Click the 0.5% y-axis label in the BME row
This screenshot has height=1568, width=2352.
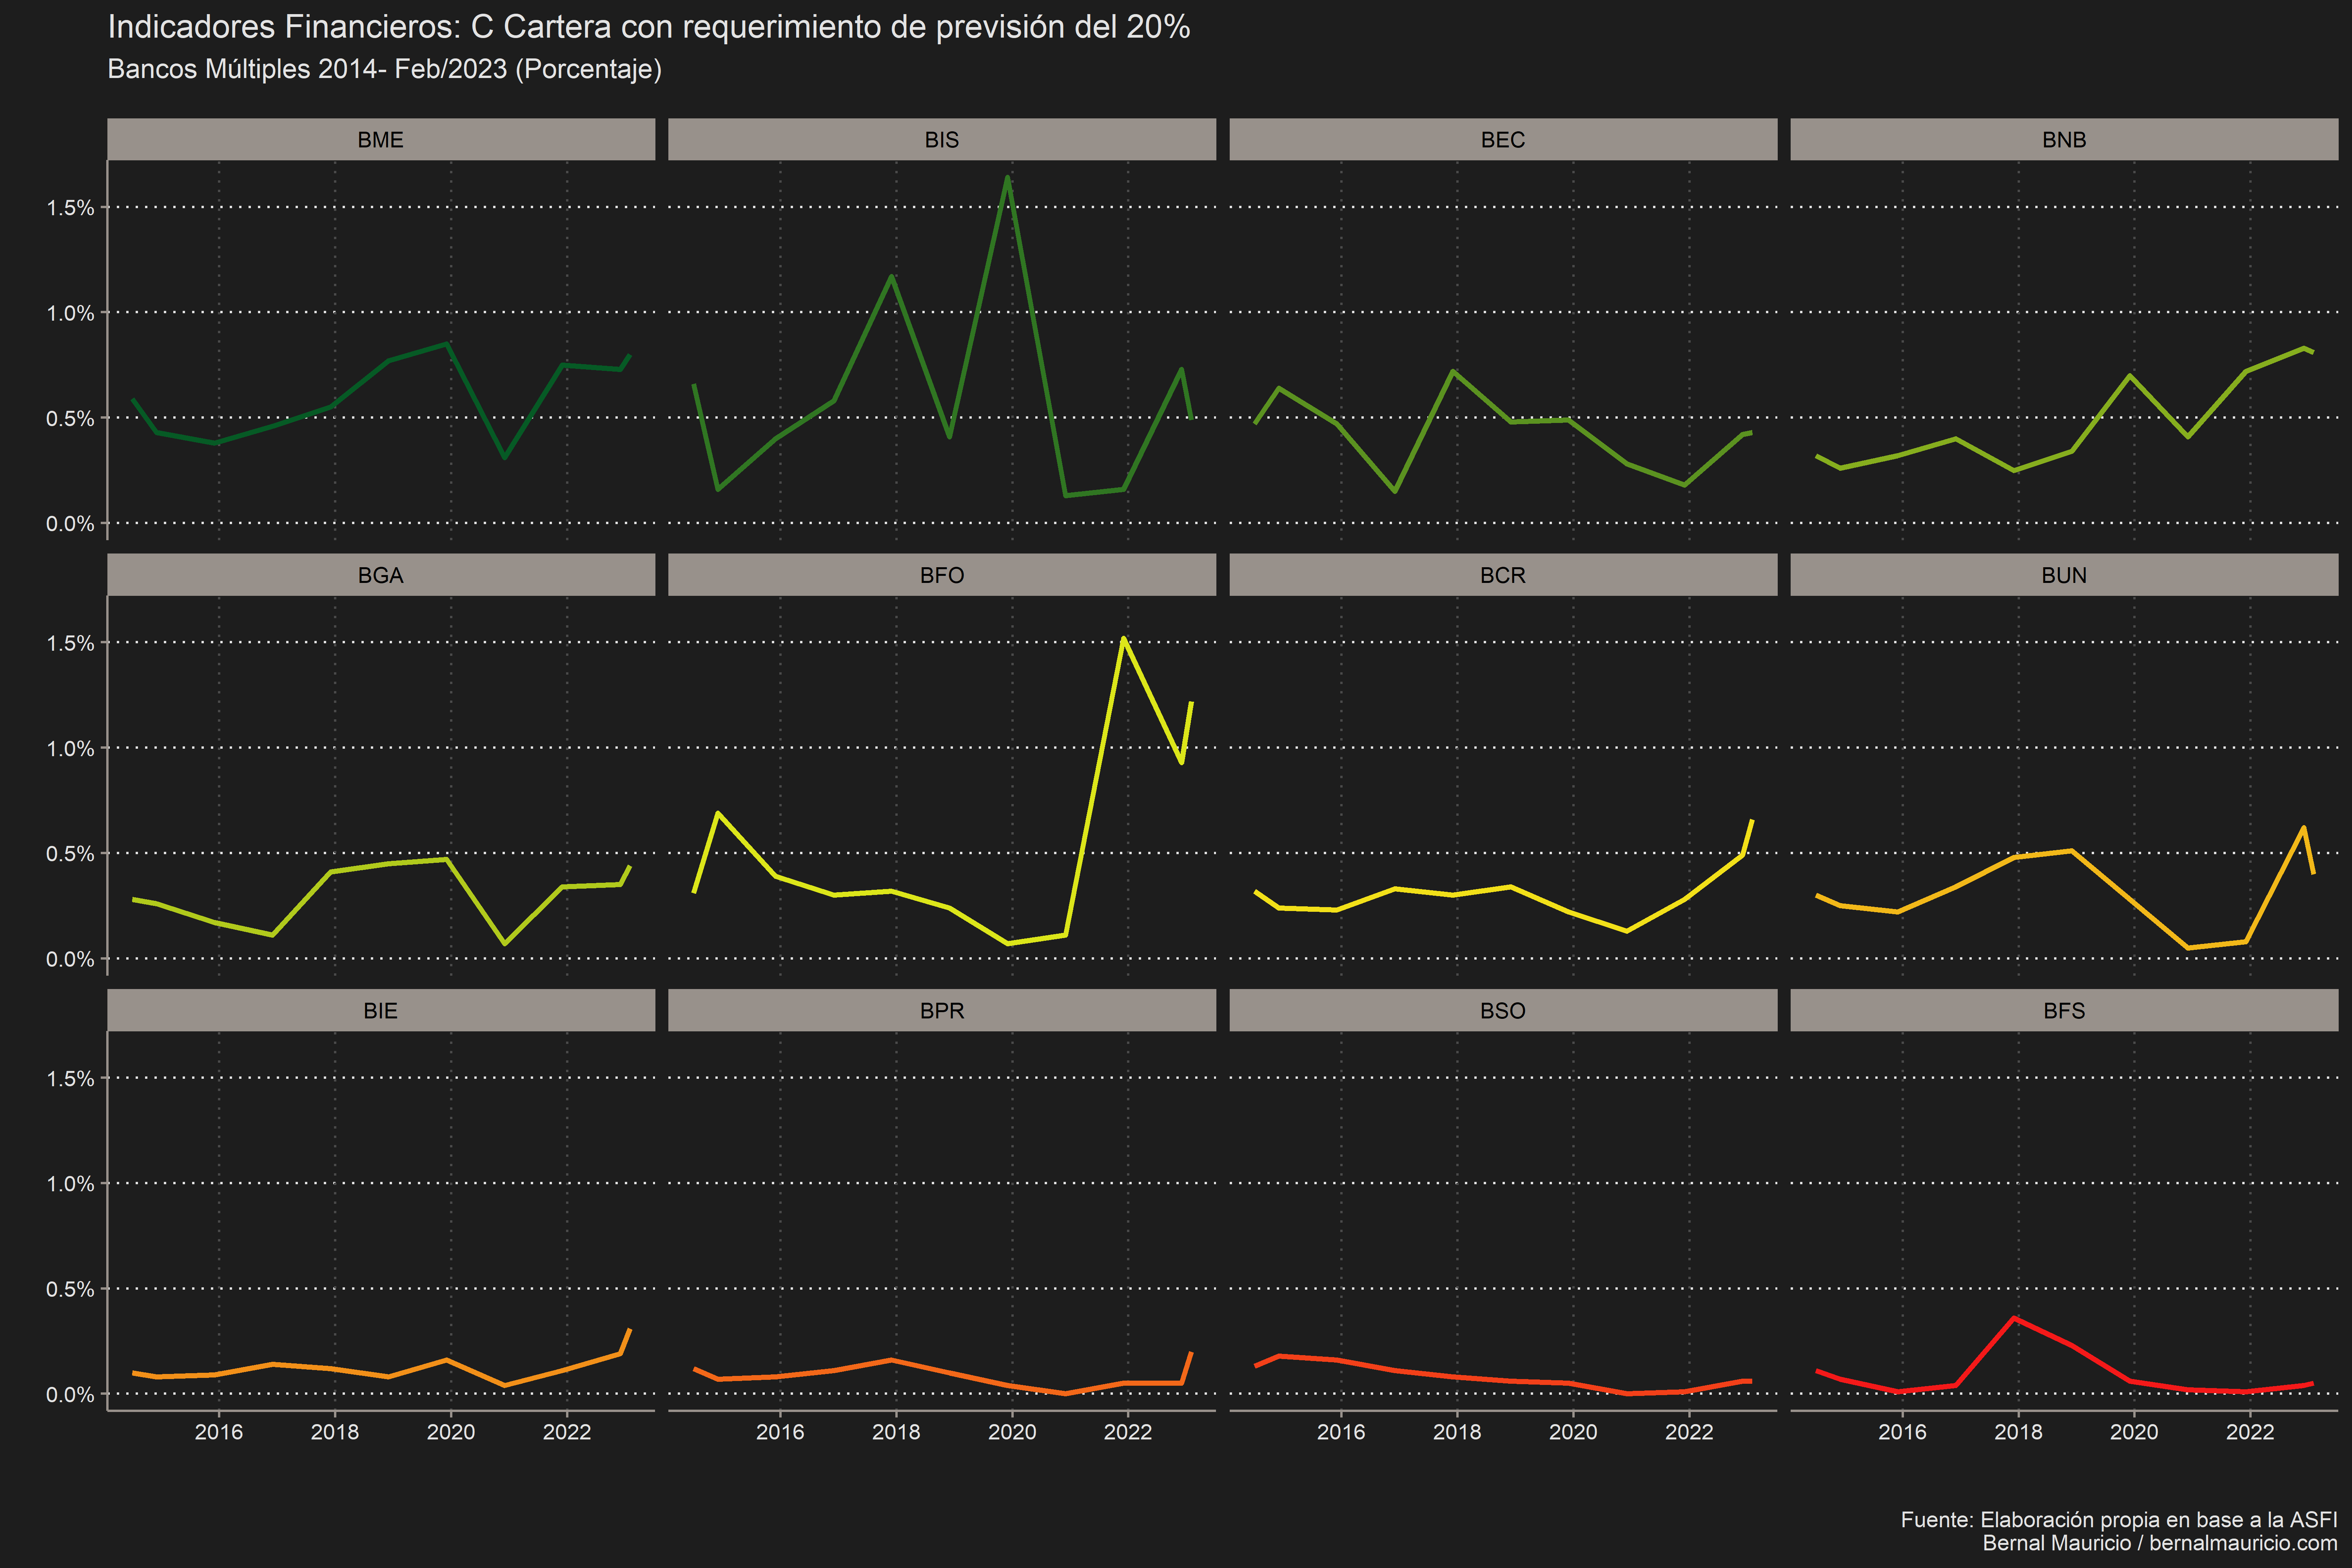70,418
